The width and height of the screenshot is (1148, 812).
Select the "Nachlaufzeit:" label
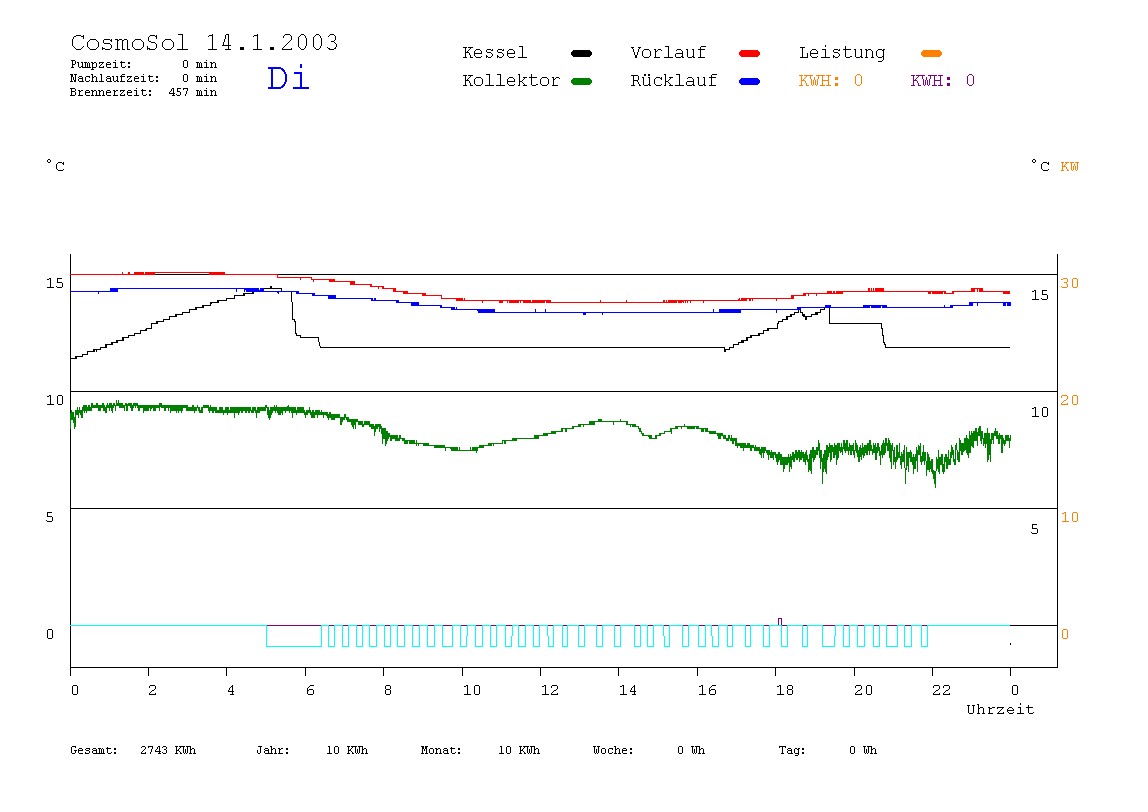(114, 78)
